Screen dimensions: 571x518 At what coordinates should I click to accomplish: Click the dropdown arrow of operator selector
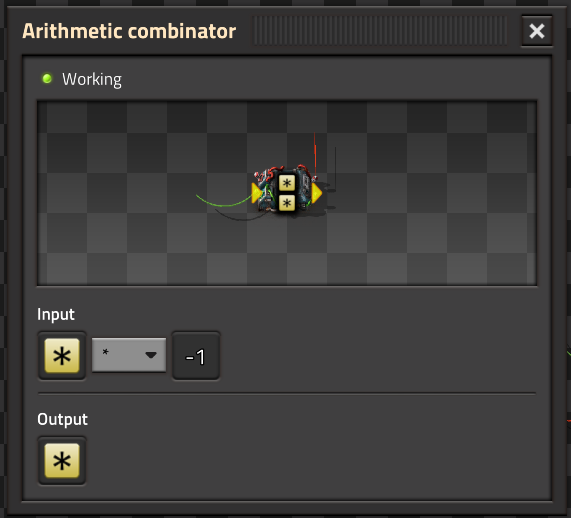click(151, 355)
